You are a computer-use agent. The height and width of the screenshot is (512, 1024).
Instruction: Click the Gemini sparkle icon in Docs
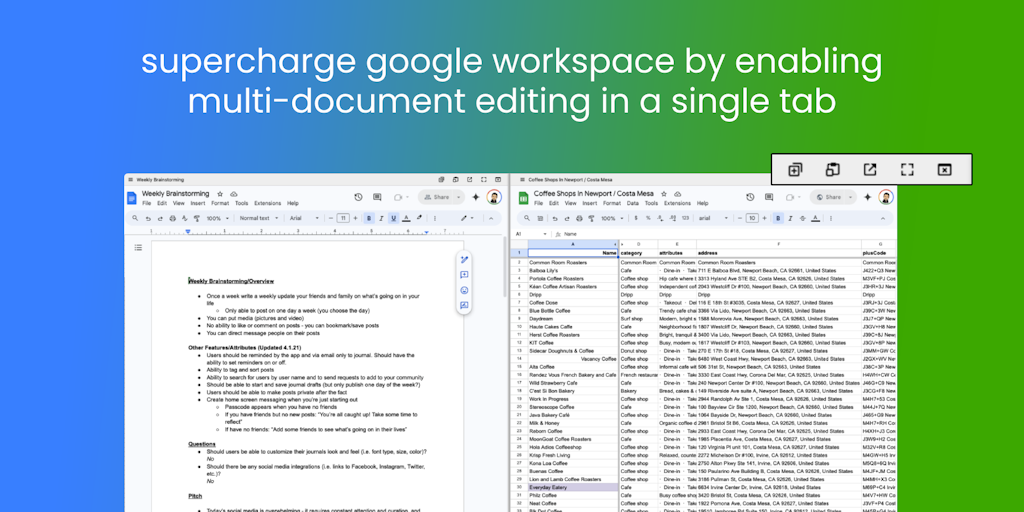coord(475,197)
